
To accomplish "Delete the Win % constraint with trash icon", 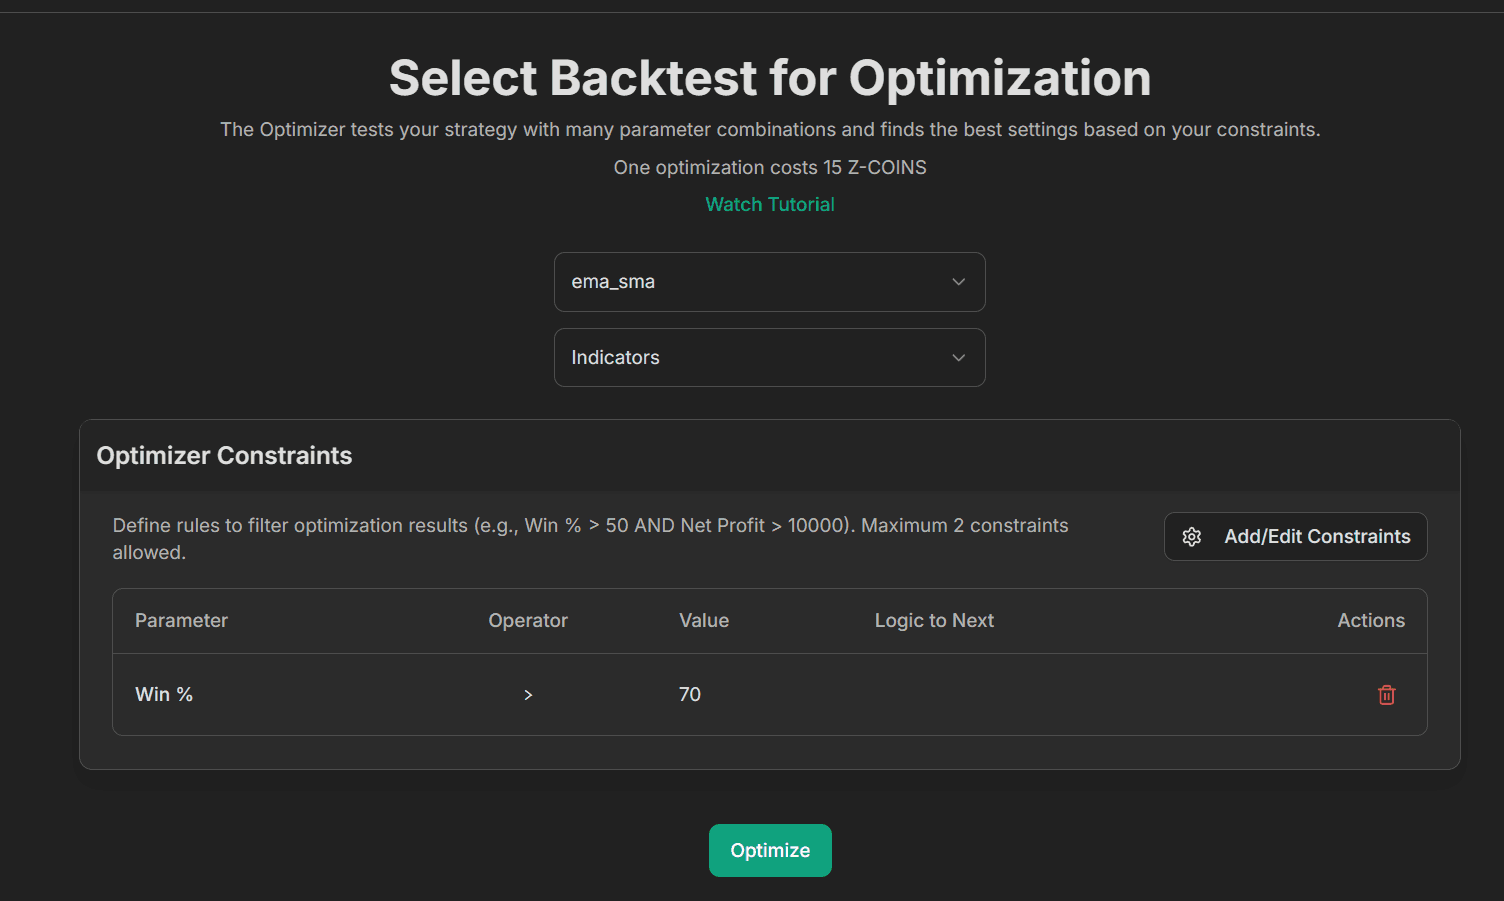I will coord(1386,695).
